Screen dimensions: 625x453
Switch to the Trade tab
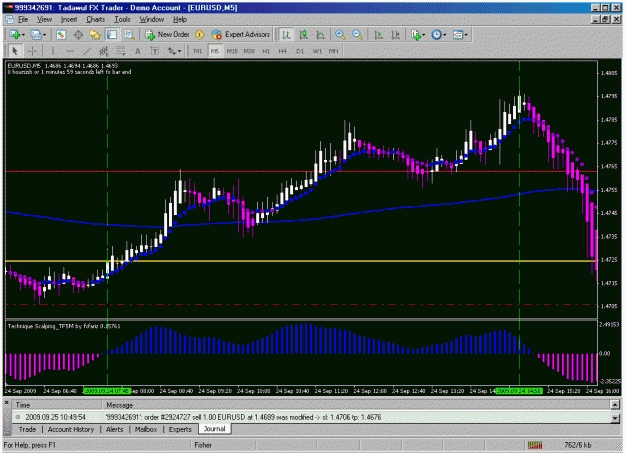tap(28, 429)
